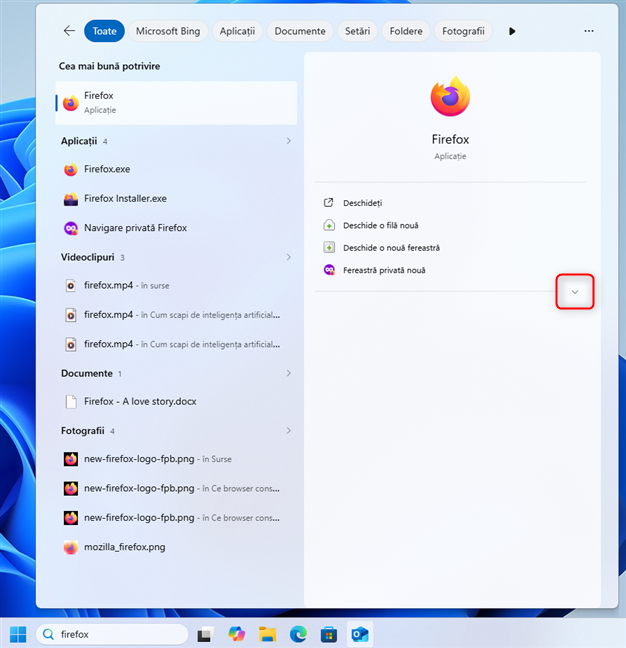Expand the Documente results section

tap(288, 373)
